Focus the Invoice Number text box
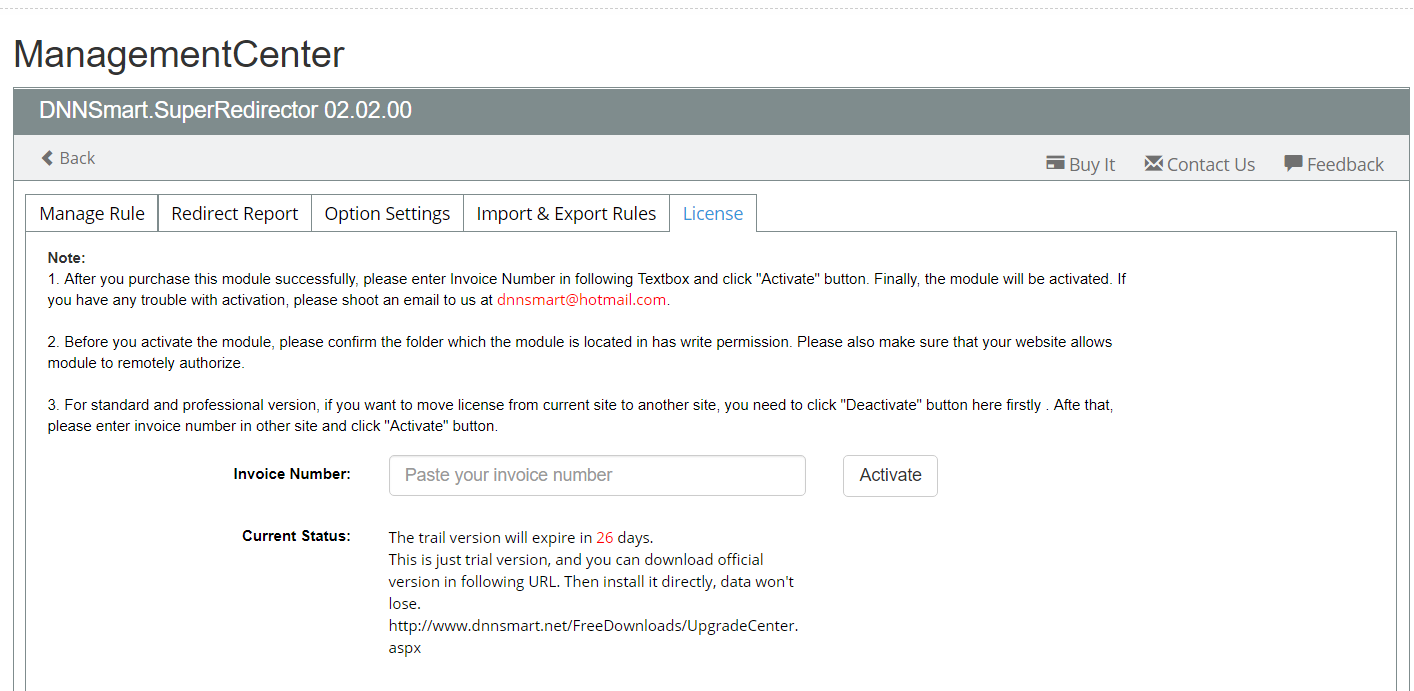1414x691 pixels. 597,475
